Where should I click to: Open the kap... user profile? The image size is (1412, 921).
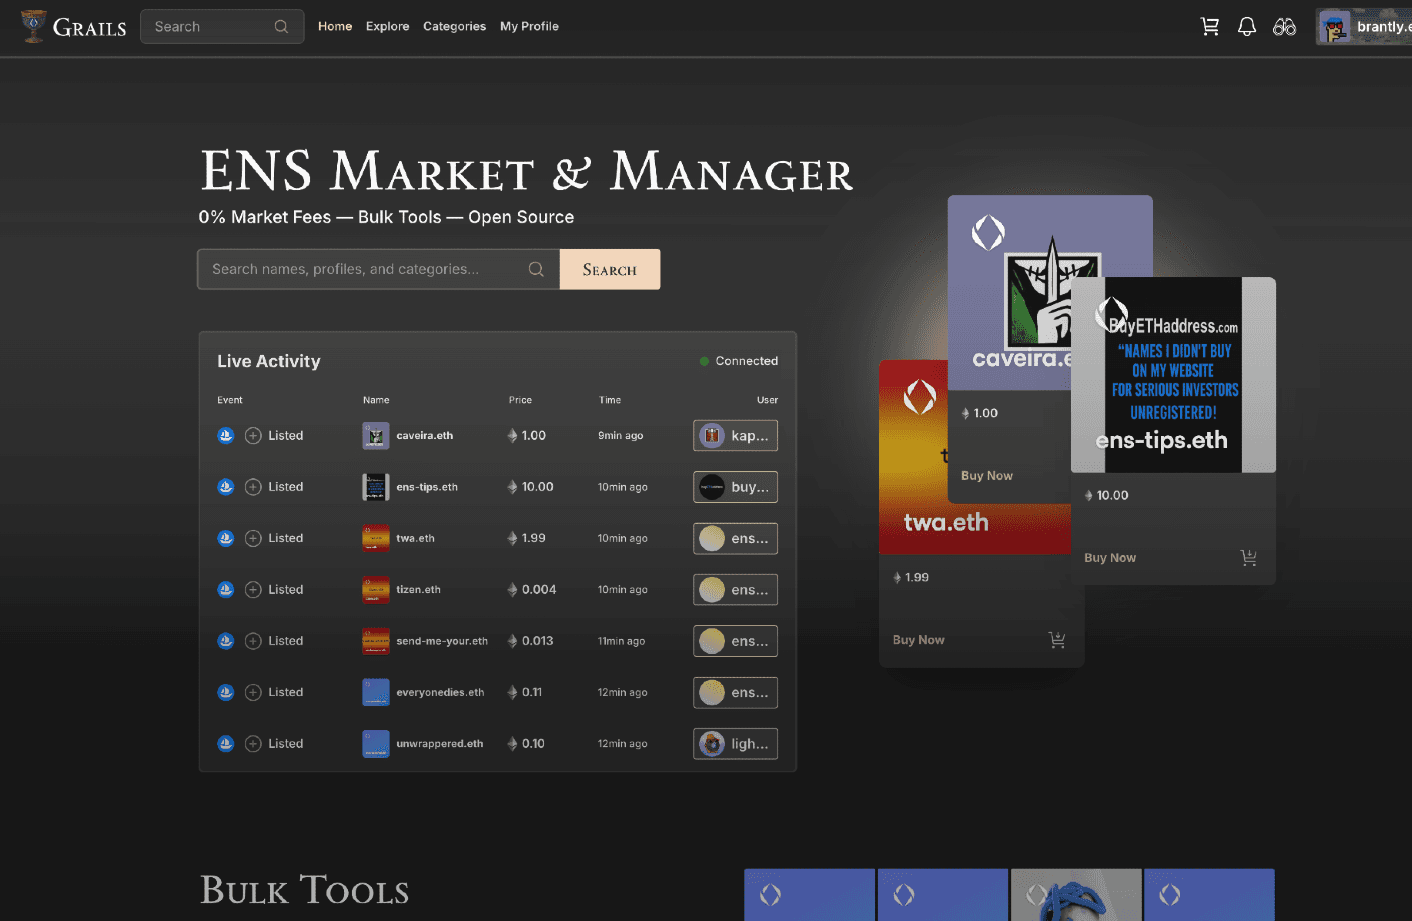(x=735, y=435)
